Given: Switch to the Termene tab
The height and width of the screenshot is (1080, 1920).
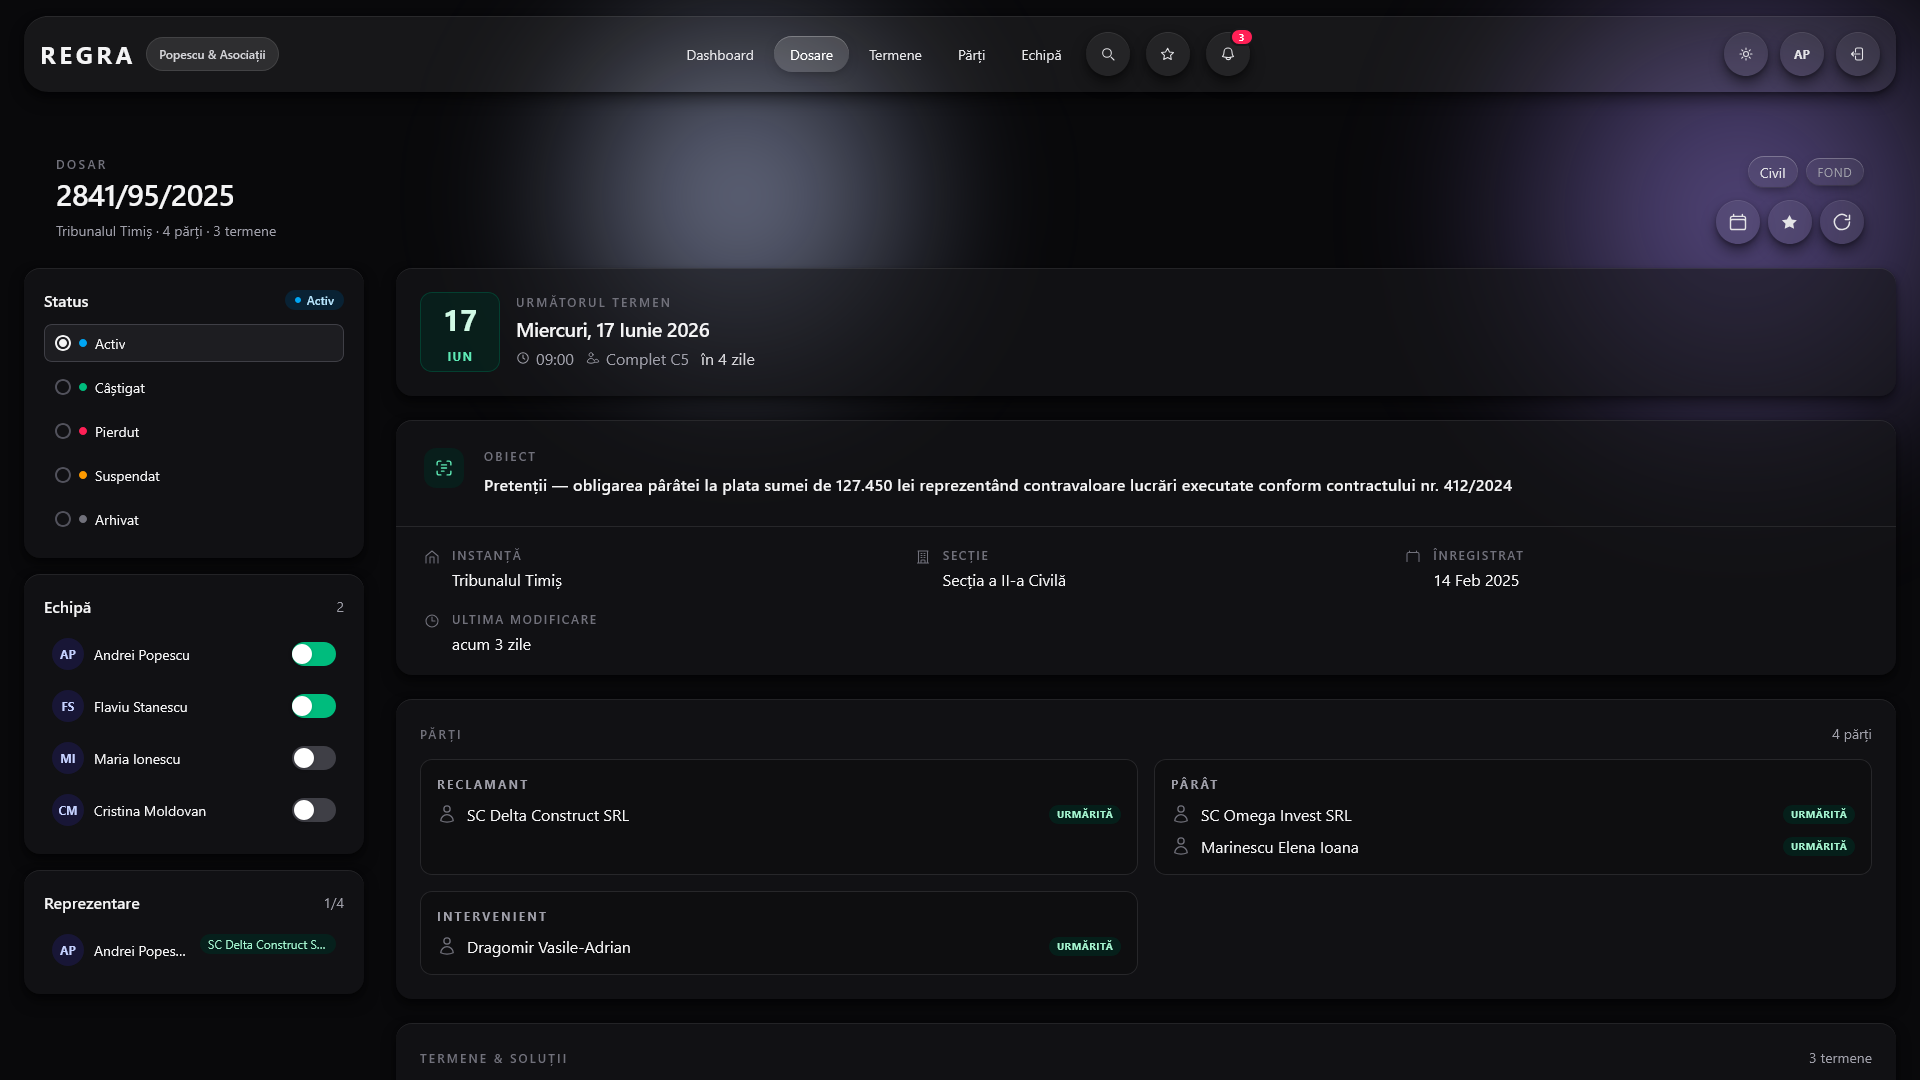Looking at the screenshot, I should tap(895, 55).
